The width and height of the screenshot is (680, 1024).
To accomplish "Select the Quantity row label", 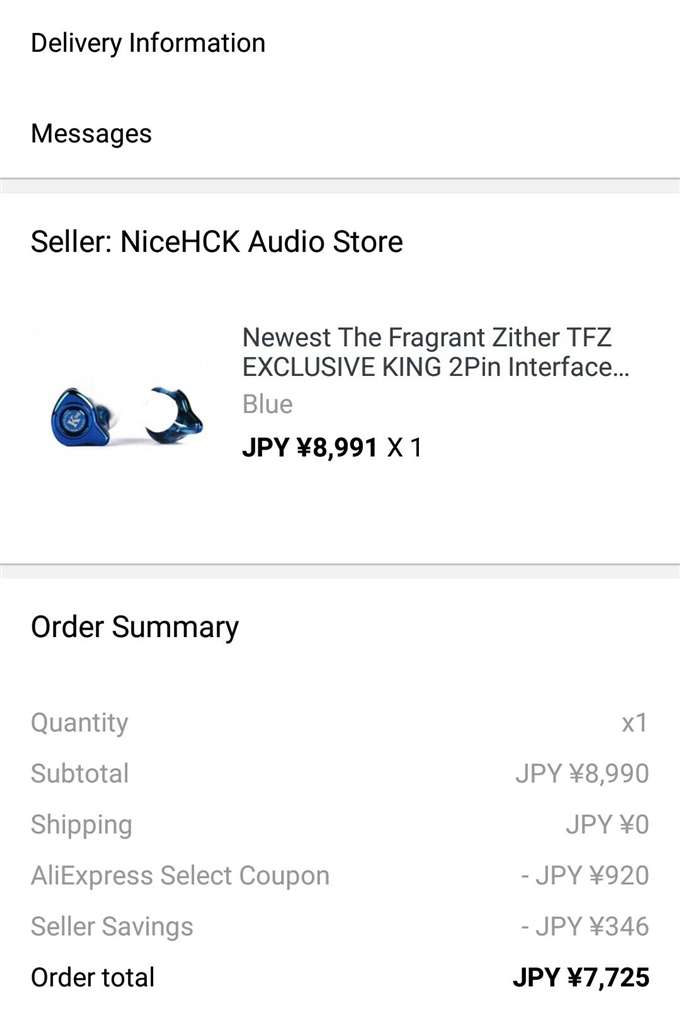I will 79,723.
